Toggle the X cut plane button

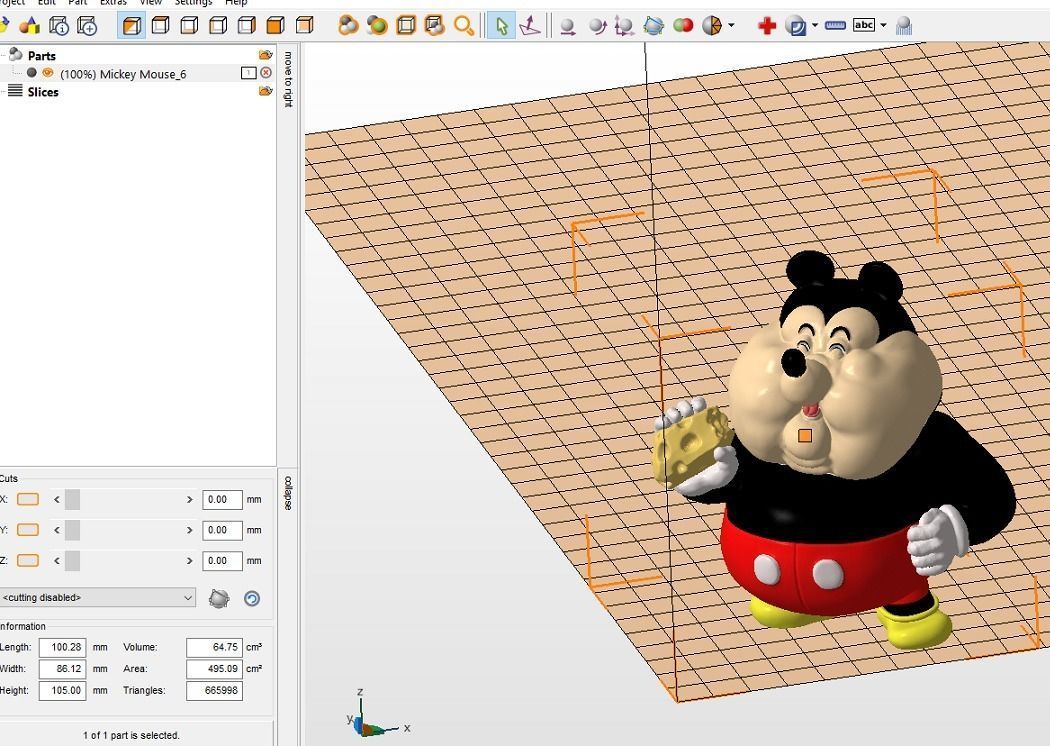(x=27, y=499)
